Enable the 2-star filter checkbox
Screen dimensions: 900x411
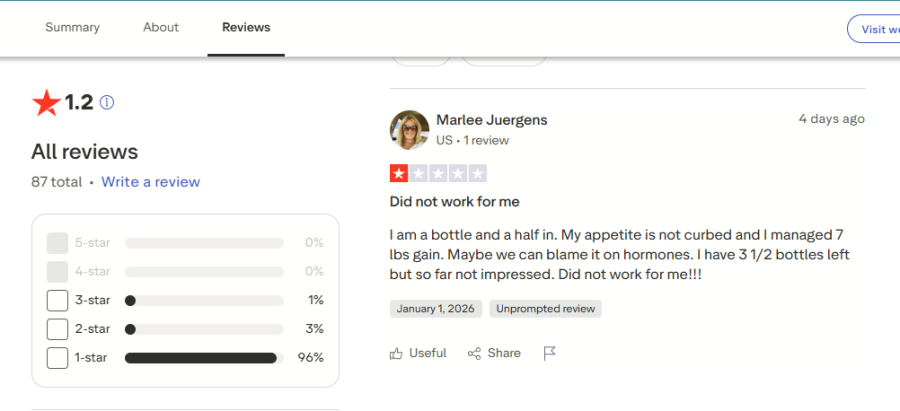[x=58, y=329]
